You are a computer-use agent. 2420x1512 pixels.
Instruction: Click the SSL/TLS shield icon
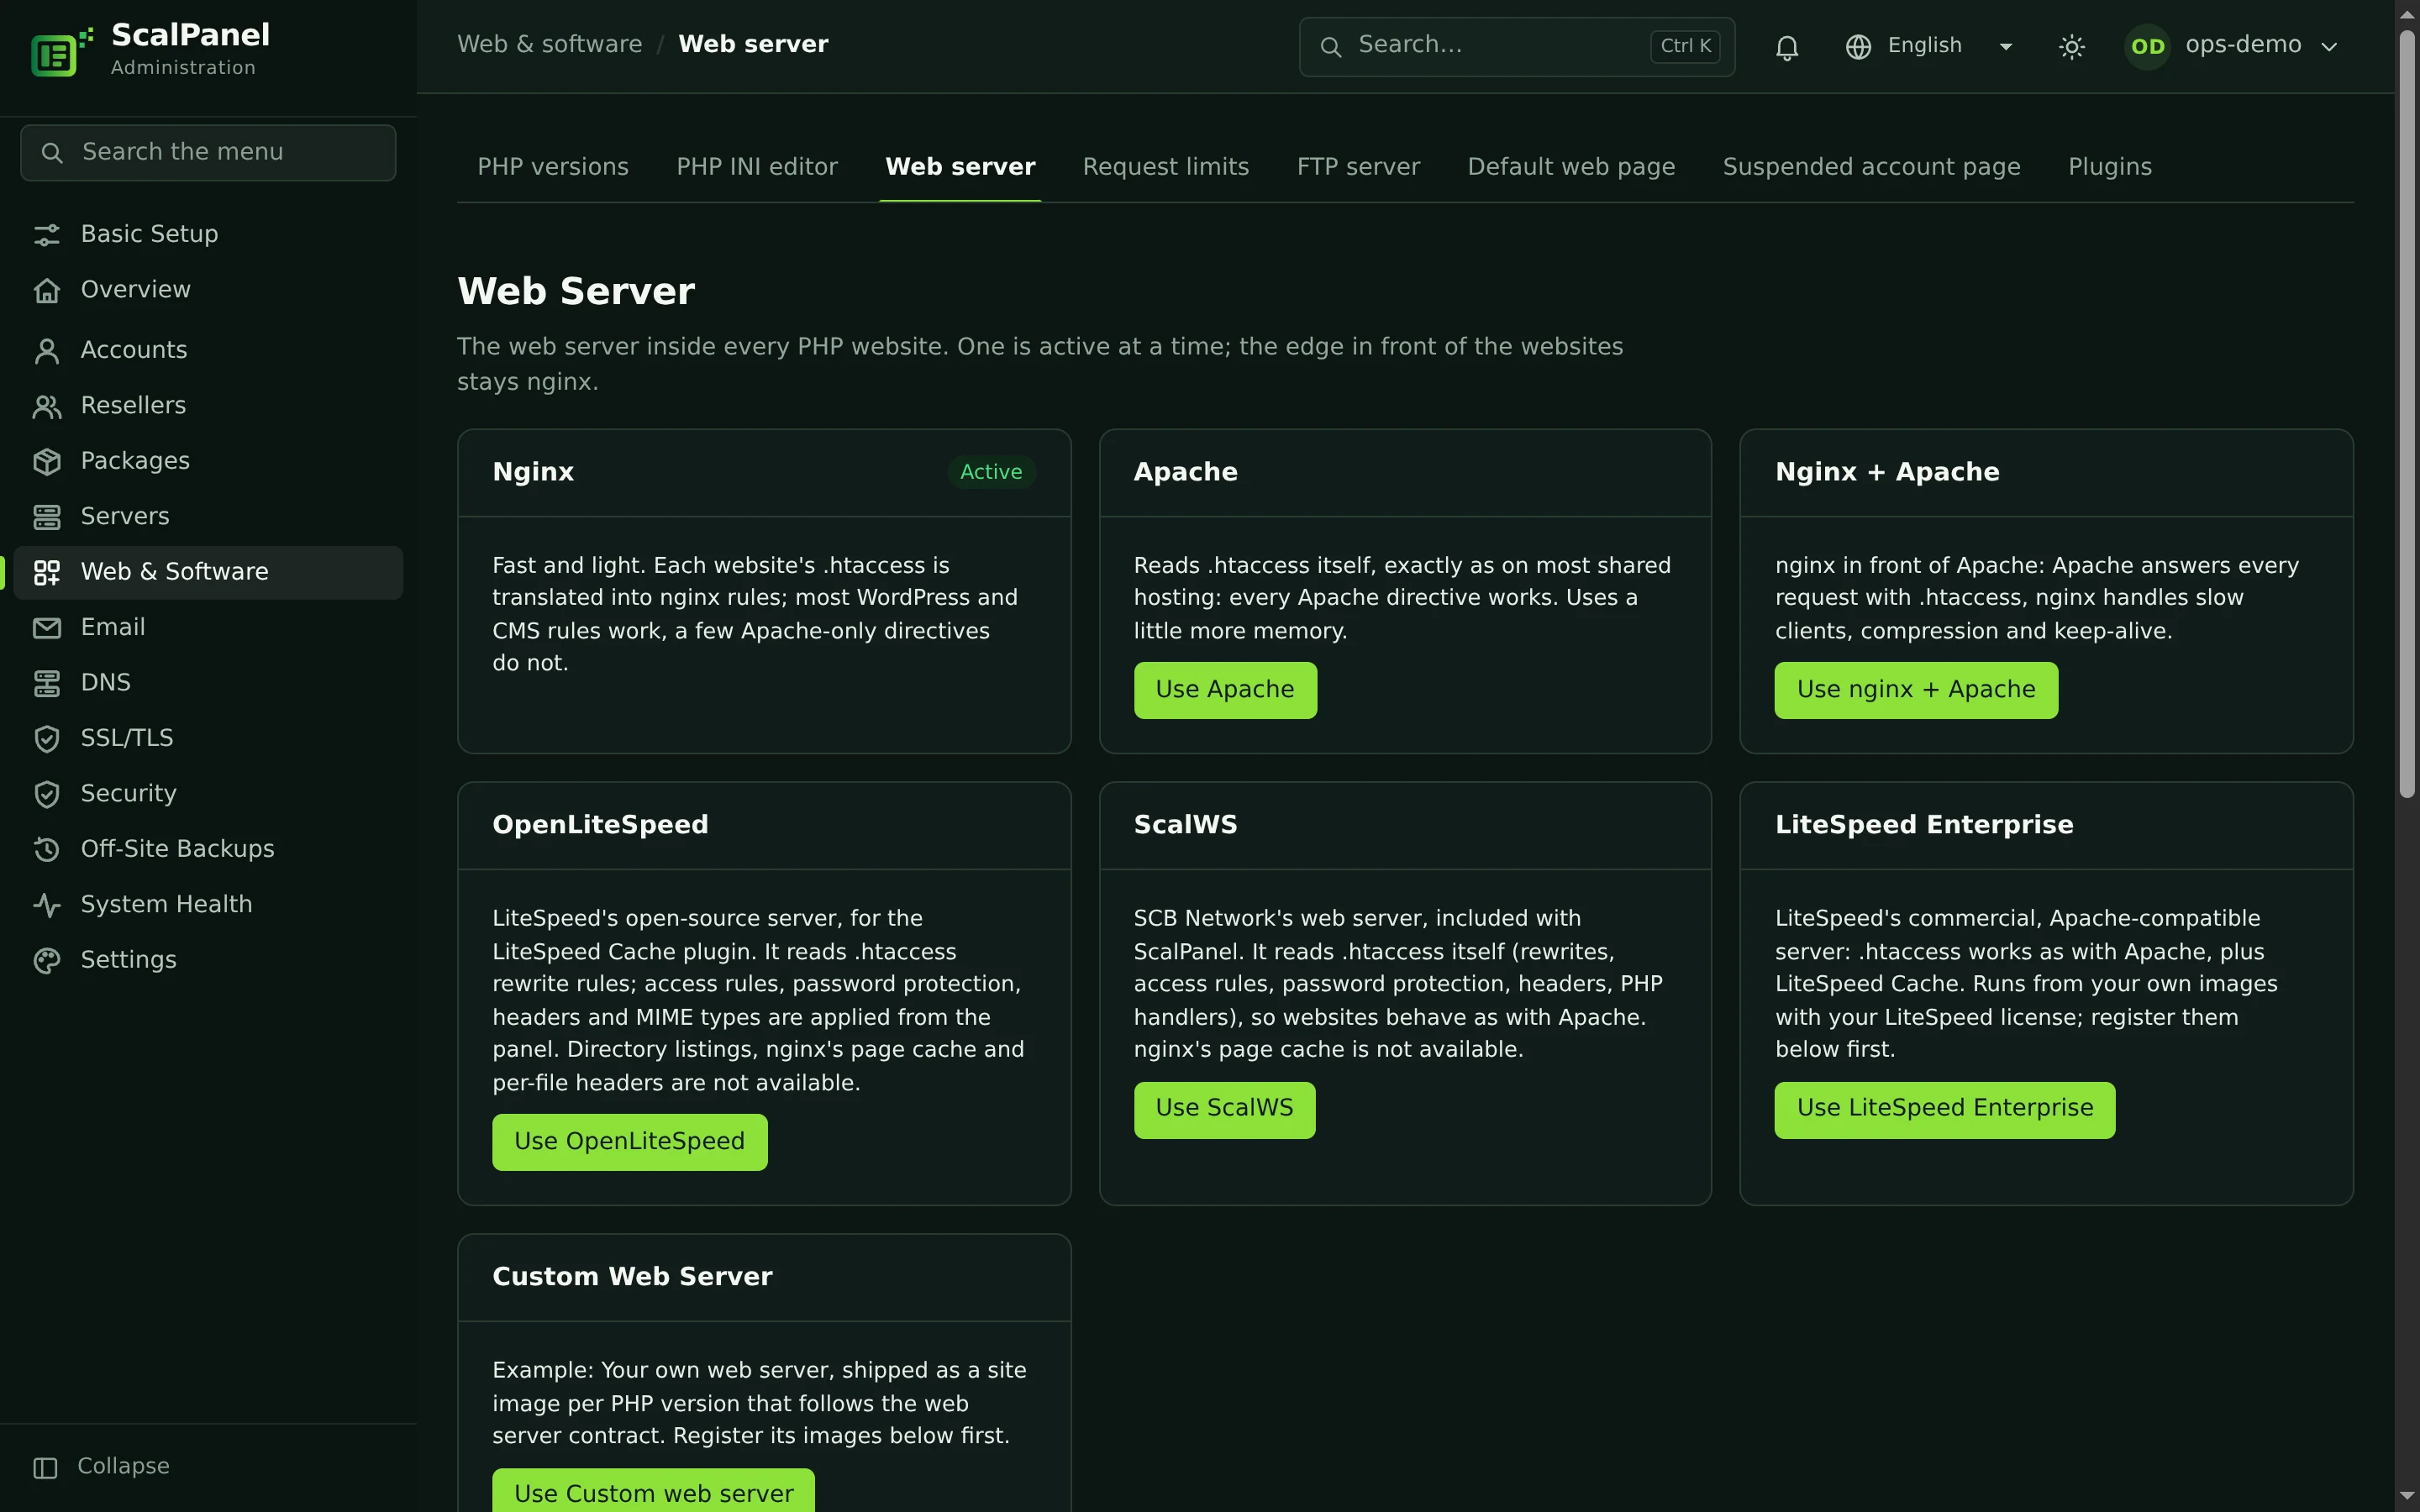47,738
